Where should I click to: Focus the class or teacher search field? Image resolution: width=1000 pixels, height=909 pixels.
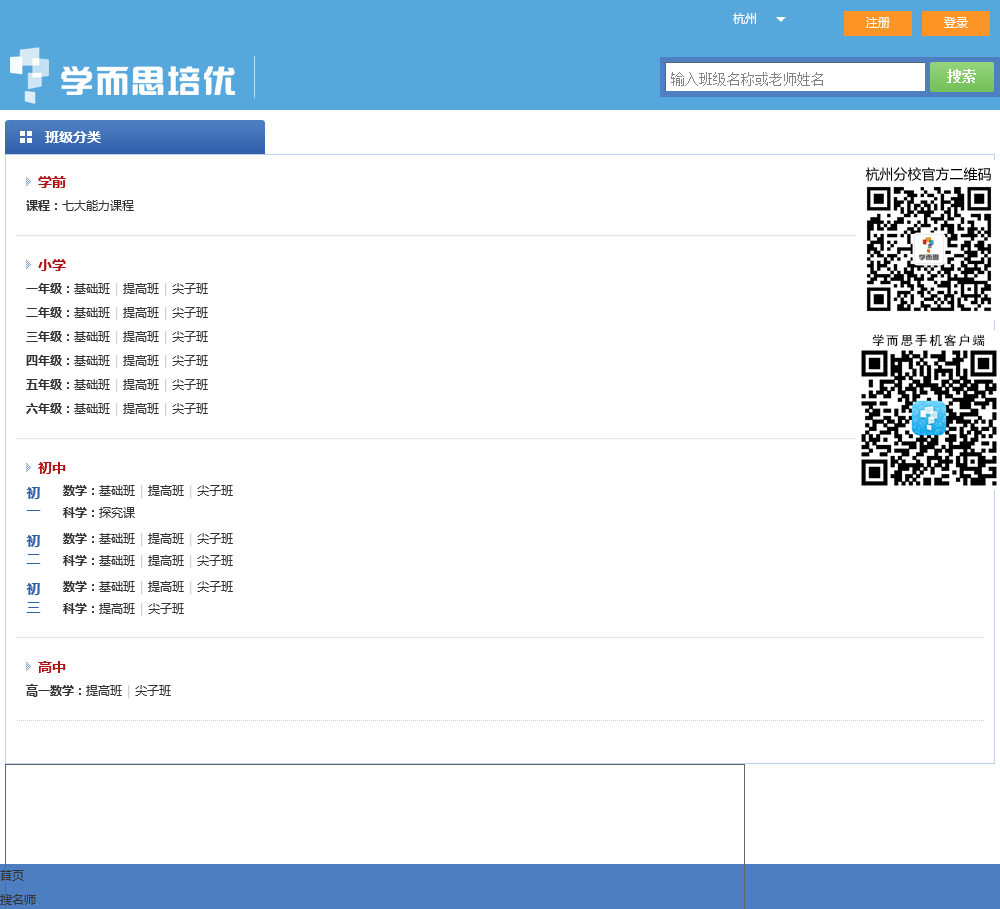click(795, 78)
